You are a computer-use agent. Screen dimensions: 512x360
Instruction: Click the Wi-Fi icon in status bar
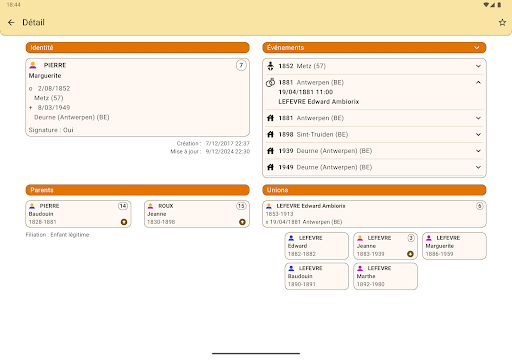click(x=486, y=5)
